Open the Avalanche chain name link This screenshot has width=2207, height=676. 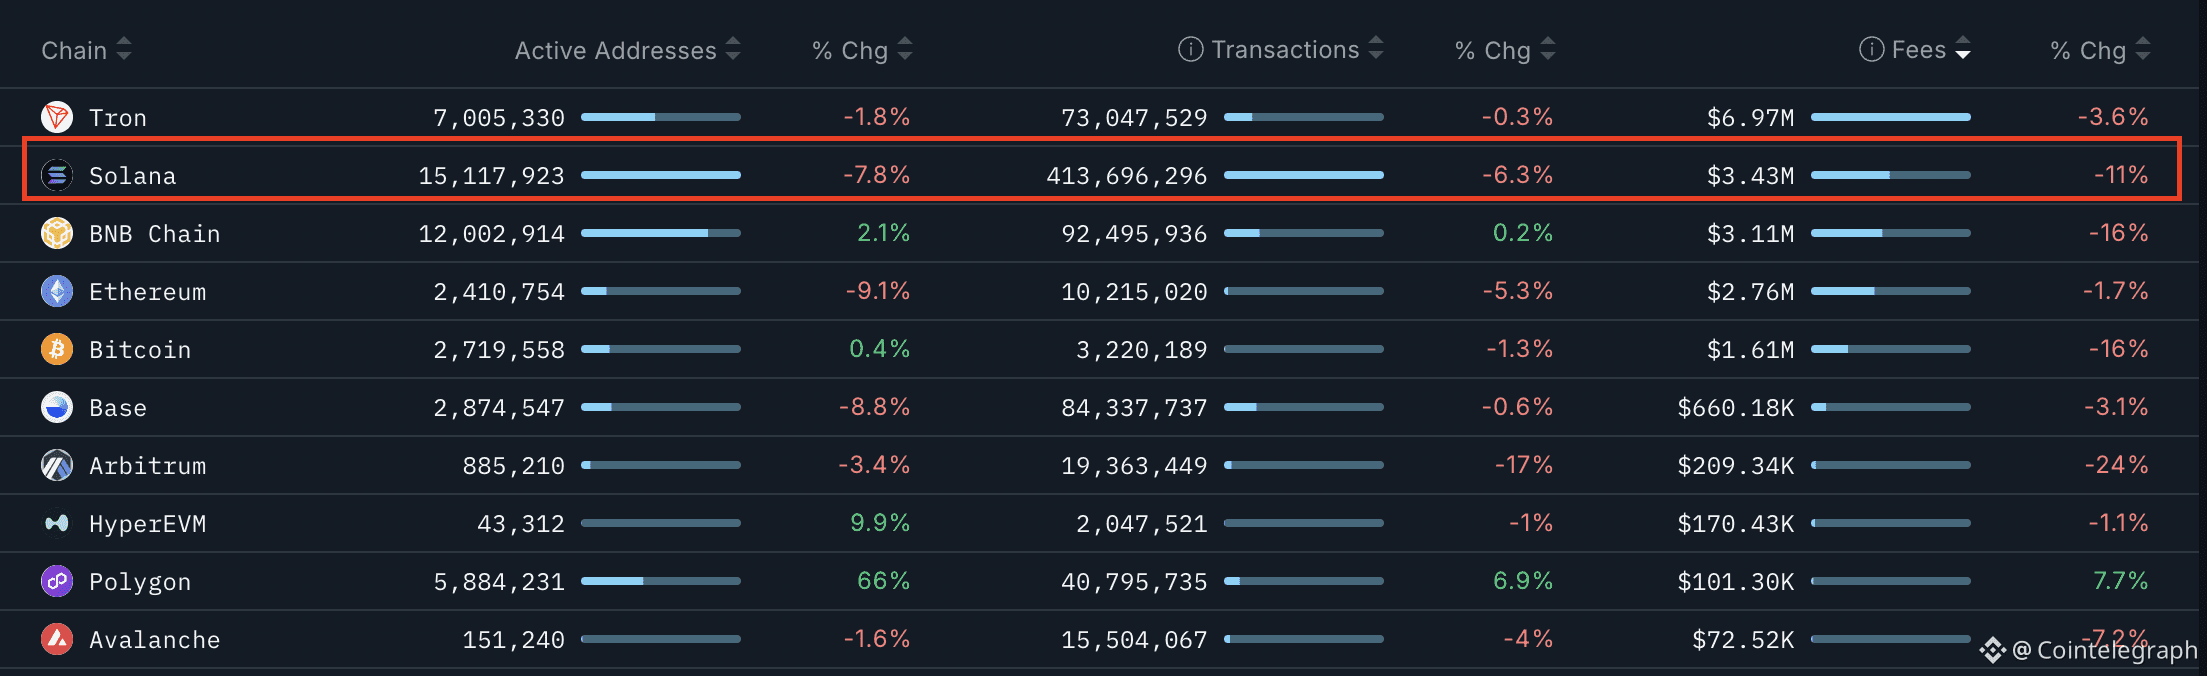[x=155, y=640]
